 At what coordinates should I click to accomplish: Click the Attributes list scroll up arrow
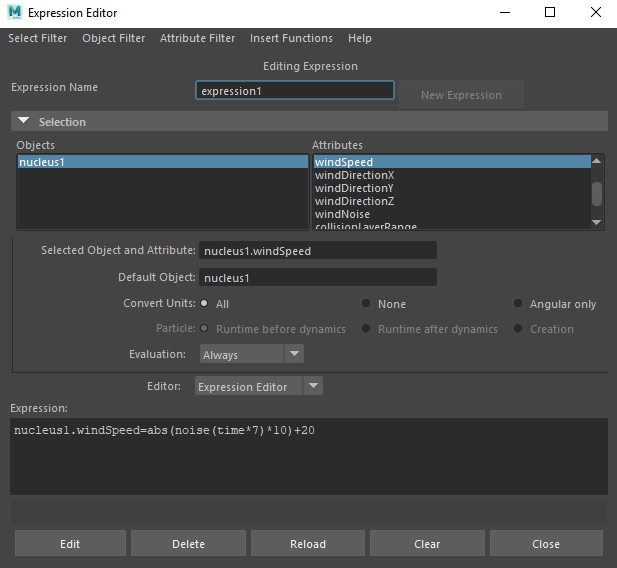597,161
